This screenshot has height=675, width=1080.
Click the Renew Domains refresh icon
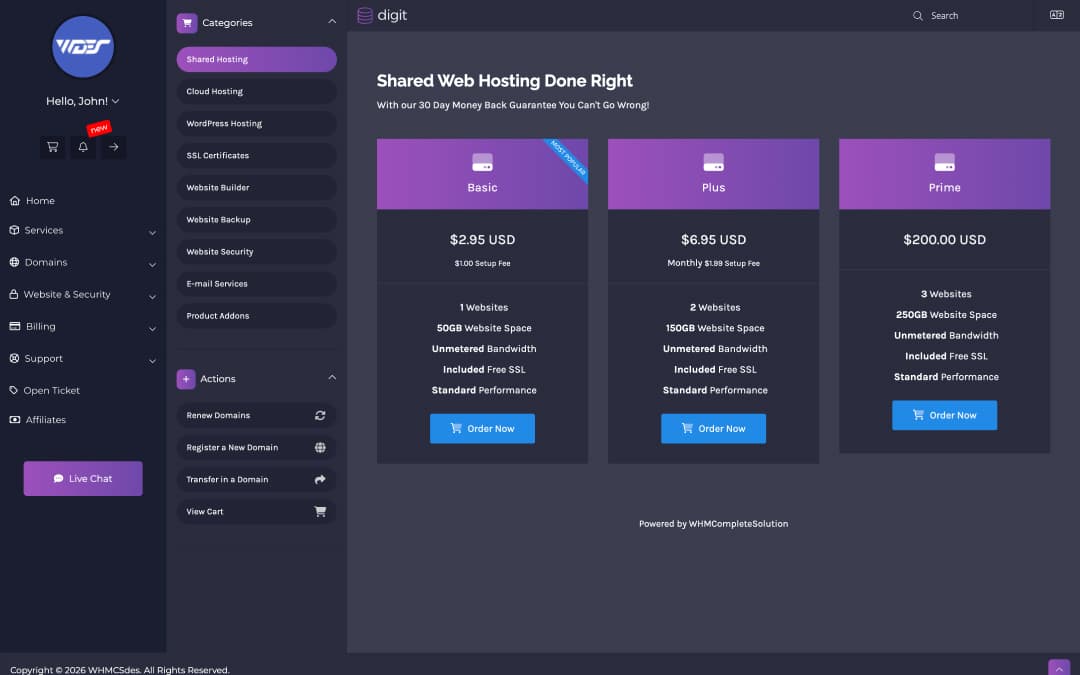coord(320,415)
